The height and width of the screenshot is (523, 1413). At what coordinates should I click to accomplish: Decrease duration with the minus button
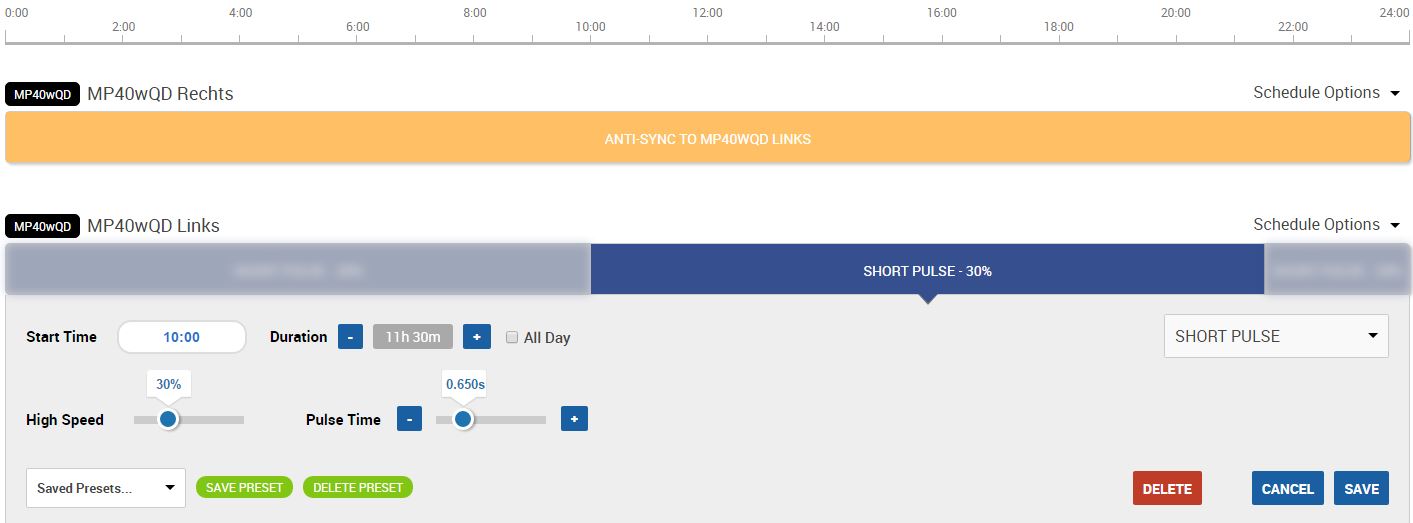(x=350, y=337)
